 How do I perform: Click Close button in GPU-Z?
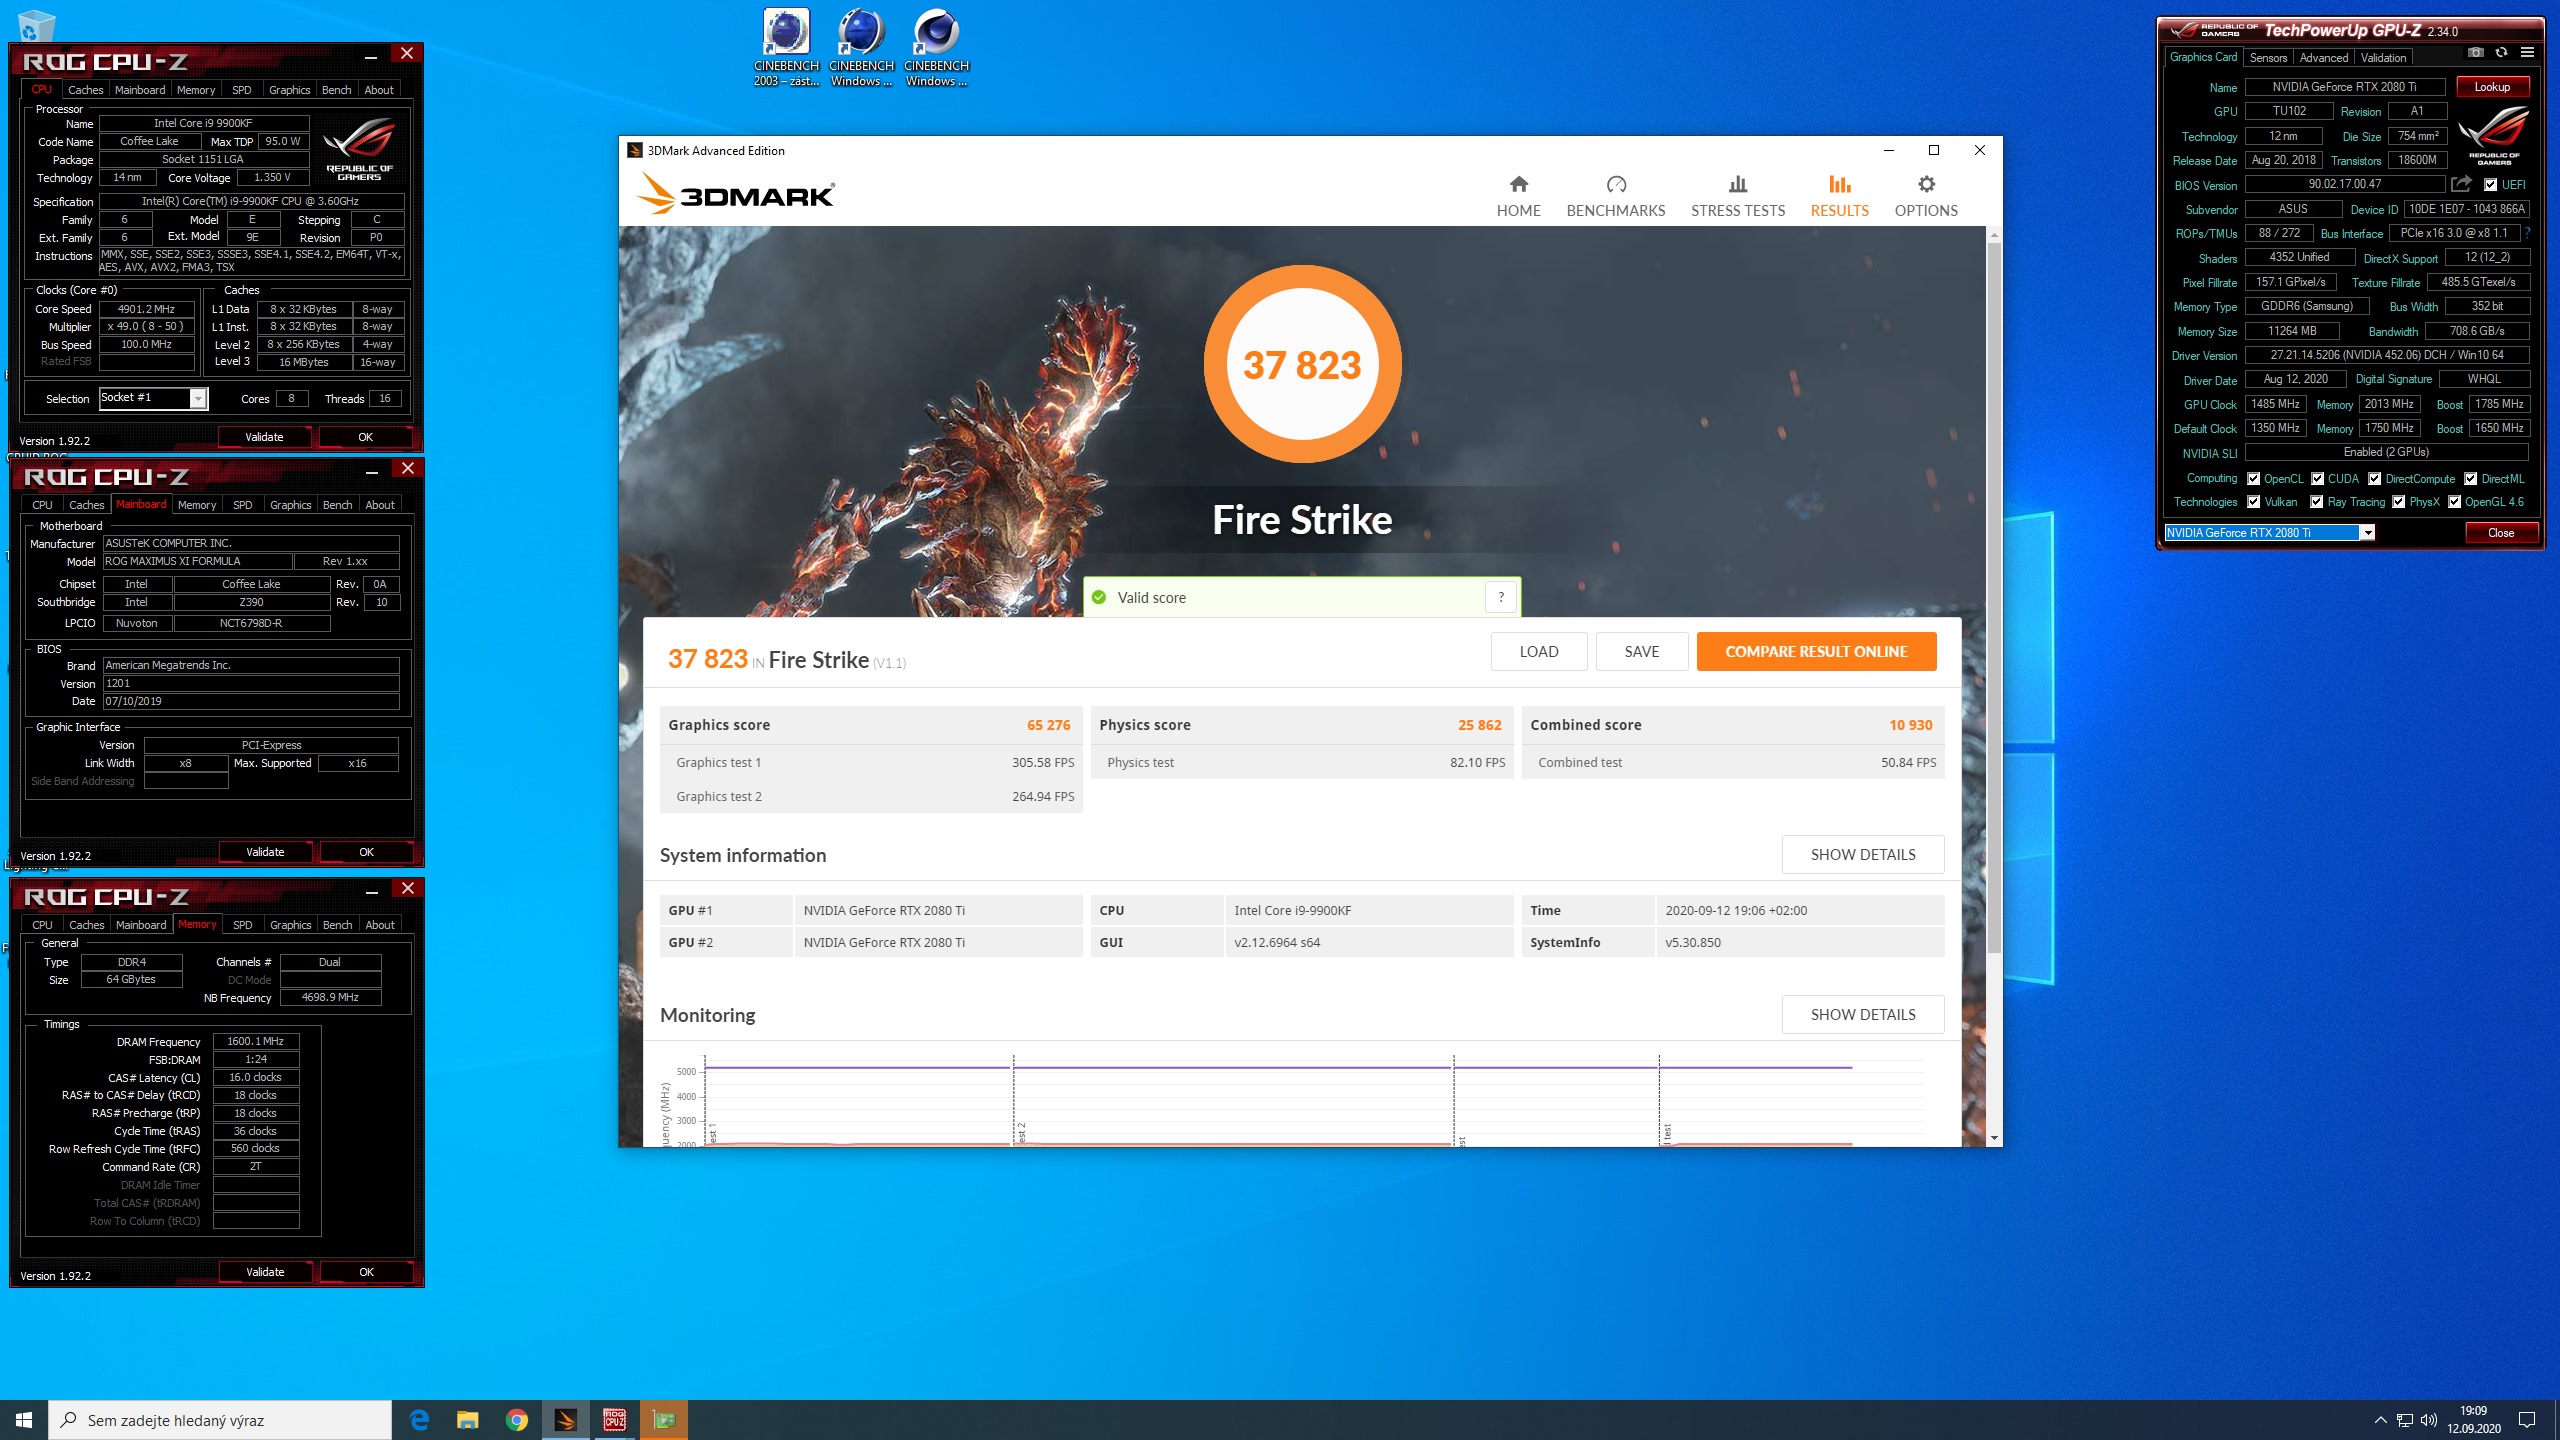tap(2501, 533)
